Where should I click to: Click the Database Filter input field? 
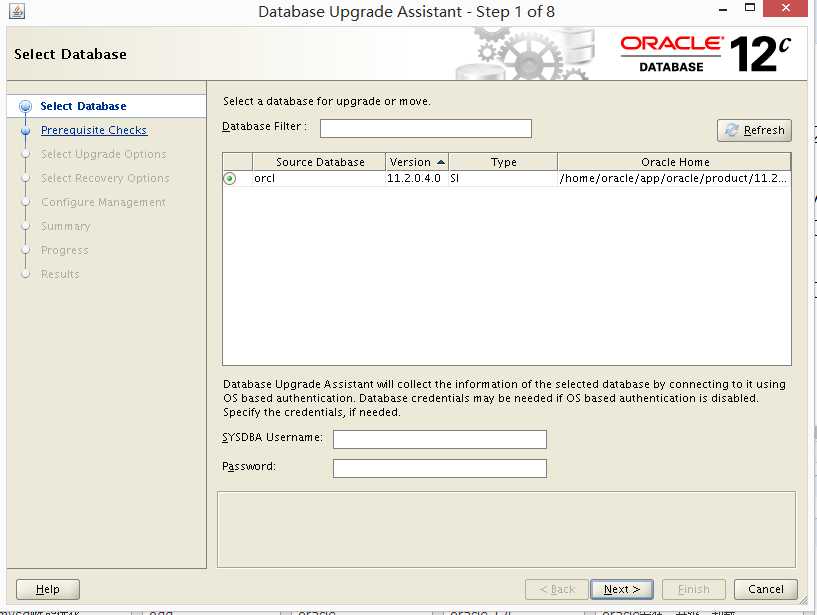pyautogui.click(x=426, y=129)
